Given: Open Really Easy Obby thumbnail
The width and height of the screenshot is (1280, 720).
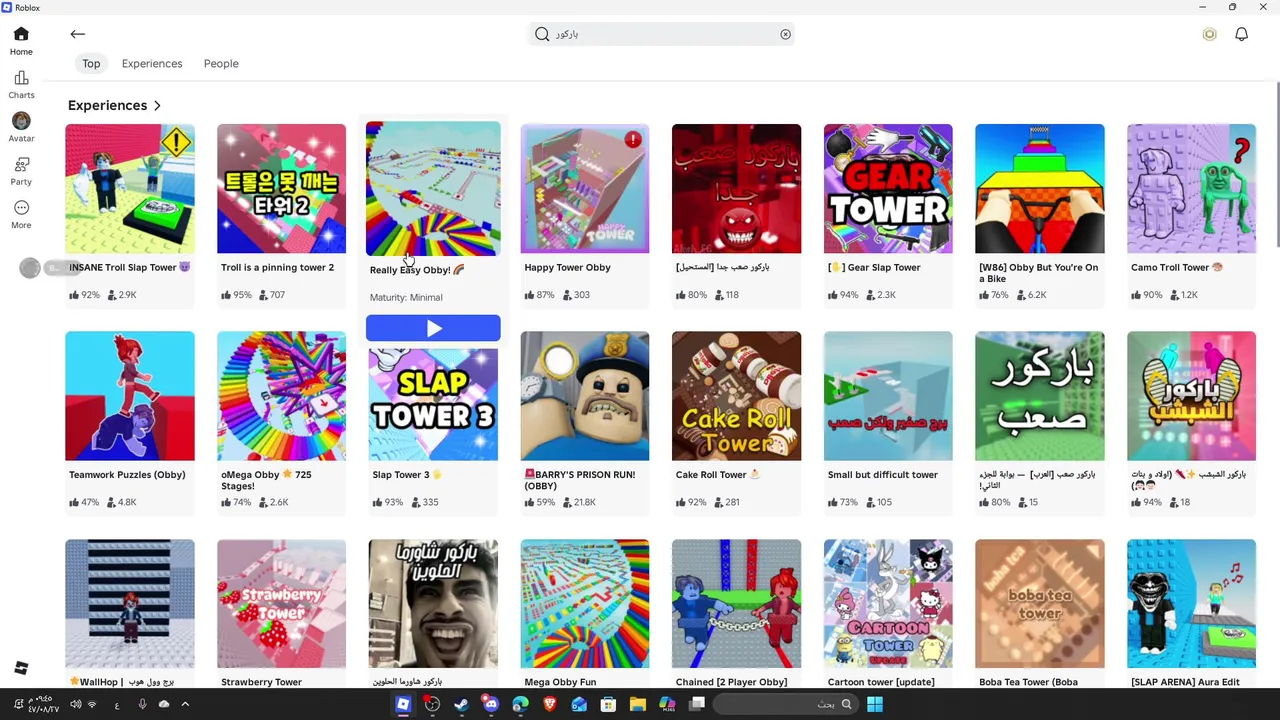Looking at the screenshot, I should pos(433,188).
